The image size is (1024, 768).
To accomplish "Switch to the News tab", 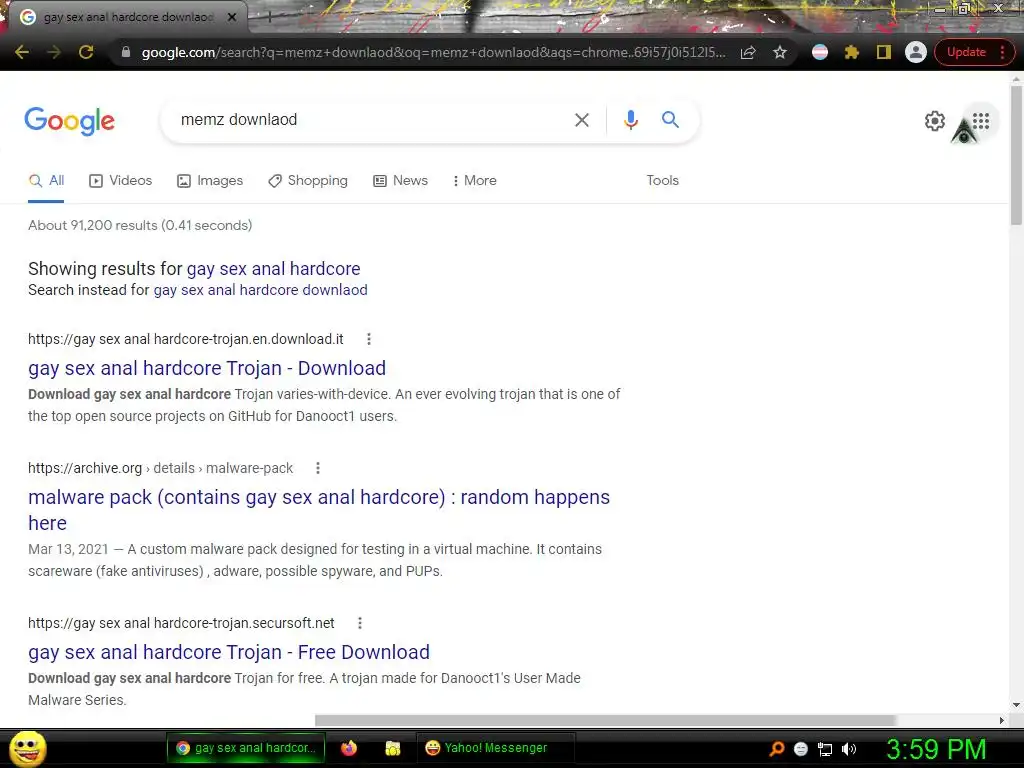I will [x=400, y=180].
